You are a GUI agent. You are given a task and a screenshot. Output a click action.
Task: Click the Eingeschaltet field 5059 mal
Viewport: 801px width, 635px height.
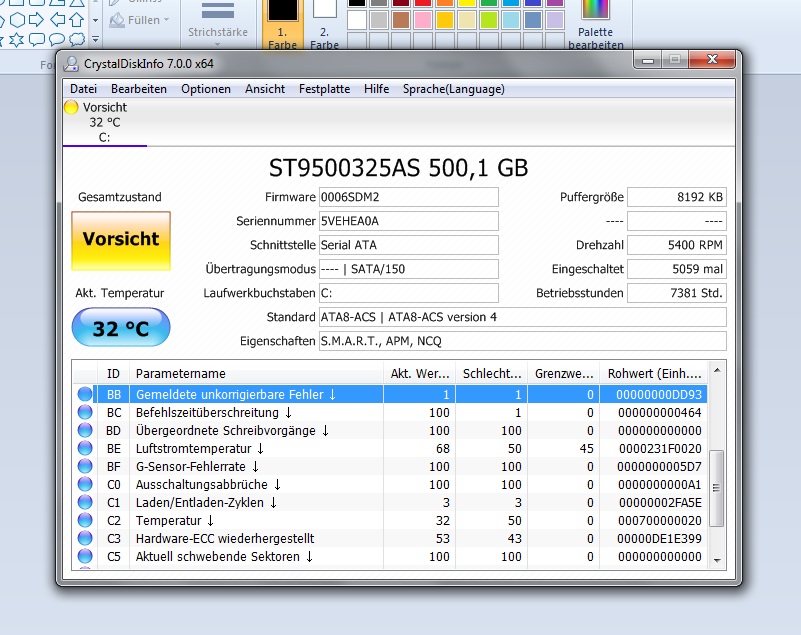click(x=677, y=269)
